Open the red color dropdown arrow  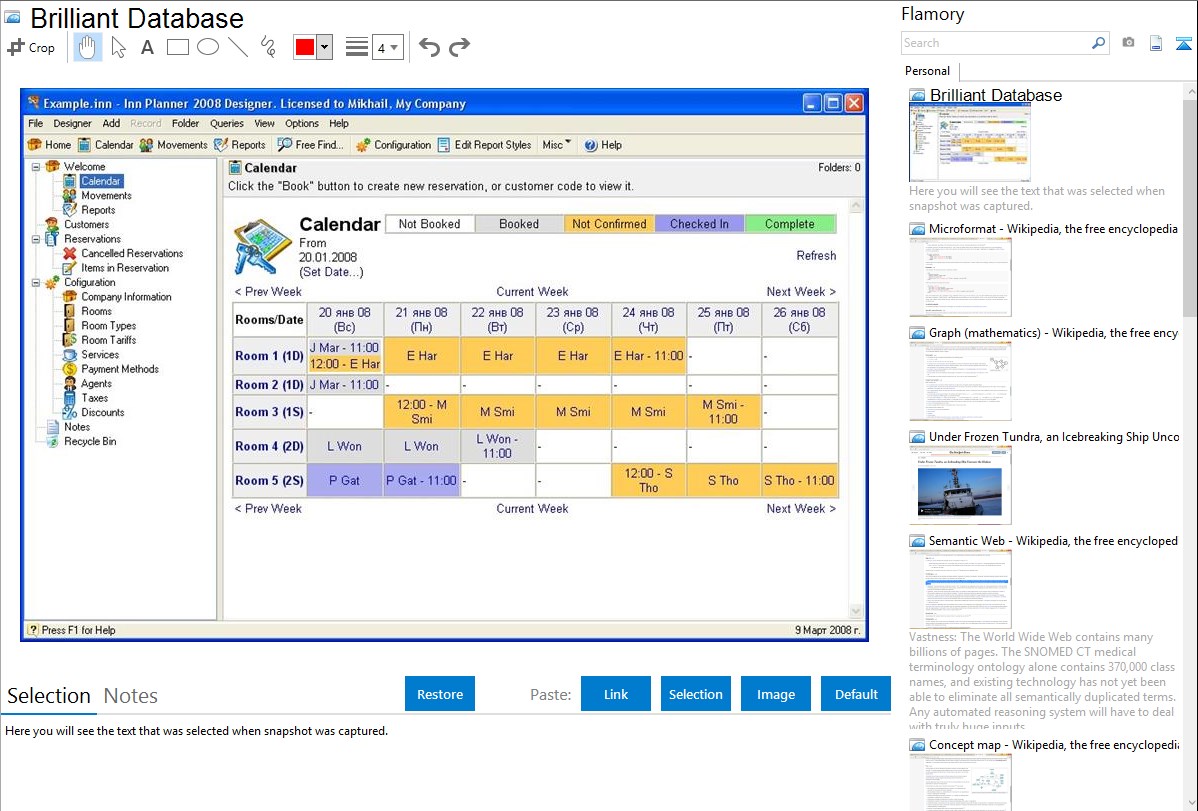325,47
